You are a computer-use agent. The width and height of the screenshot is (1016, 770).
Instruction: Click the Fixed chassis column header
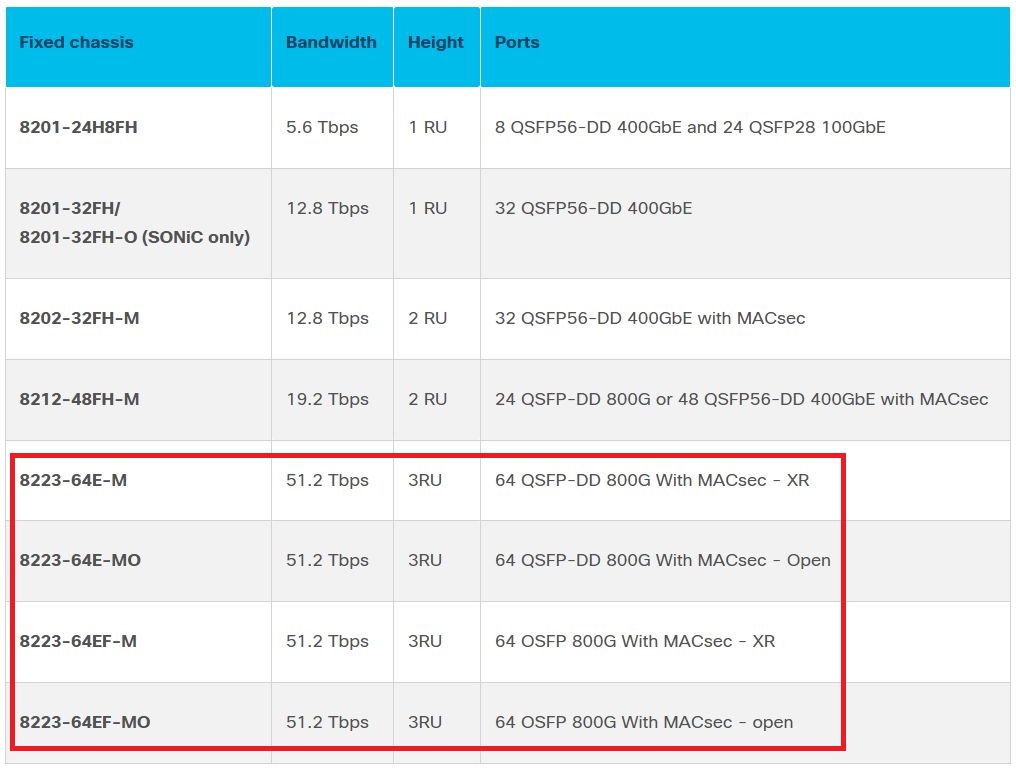pos(76,43)
